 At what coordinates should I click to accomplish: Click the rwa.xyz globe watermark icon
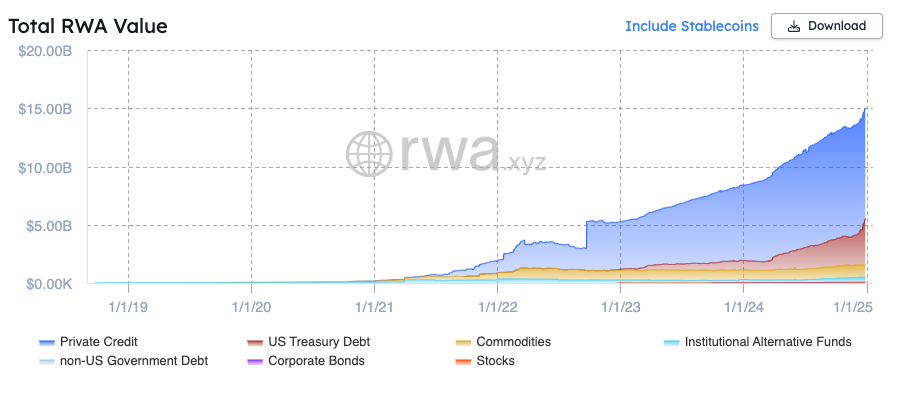click(x=369, y=154)
